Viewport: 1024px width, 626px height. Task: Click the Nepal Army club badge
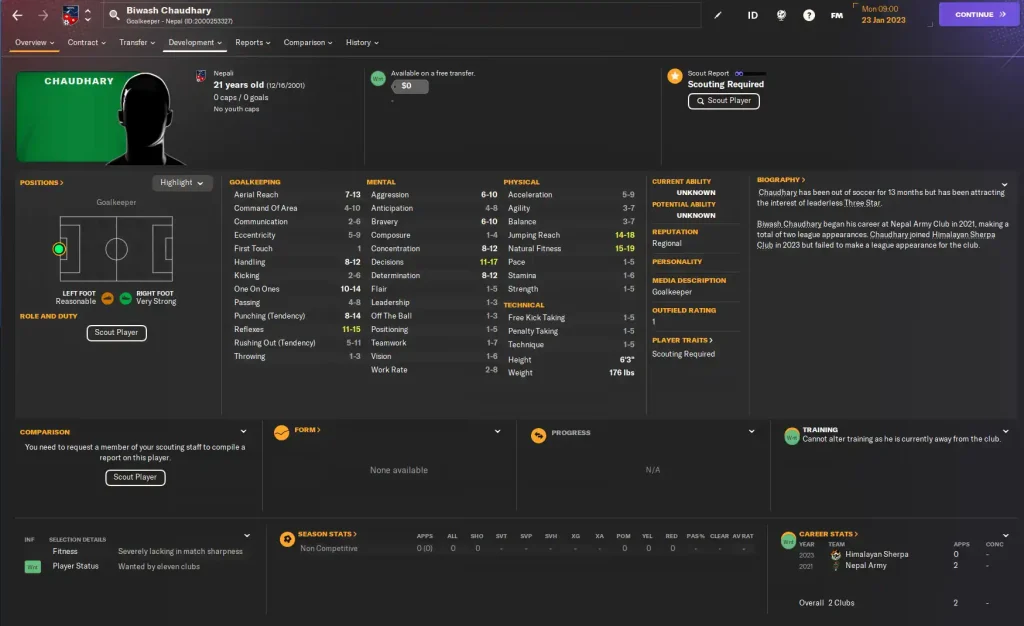(835, 566)
